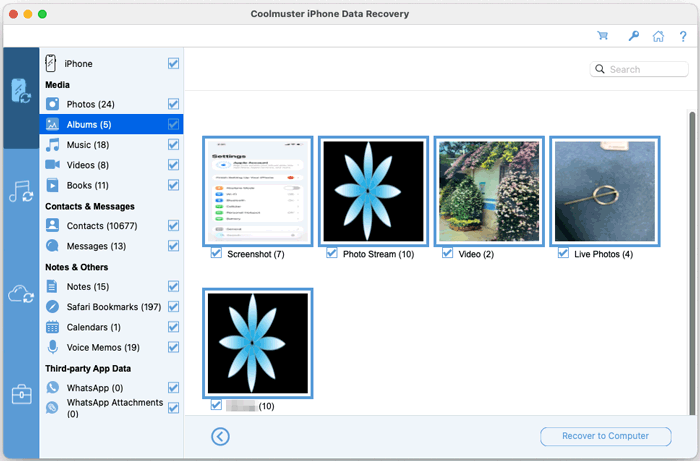
Task: Open the blurred-name album thumbnail
Action: coord(258,343)
